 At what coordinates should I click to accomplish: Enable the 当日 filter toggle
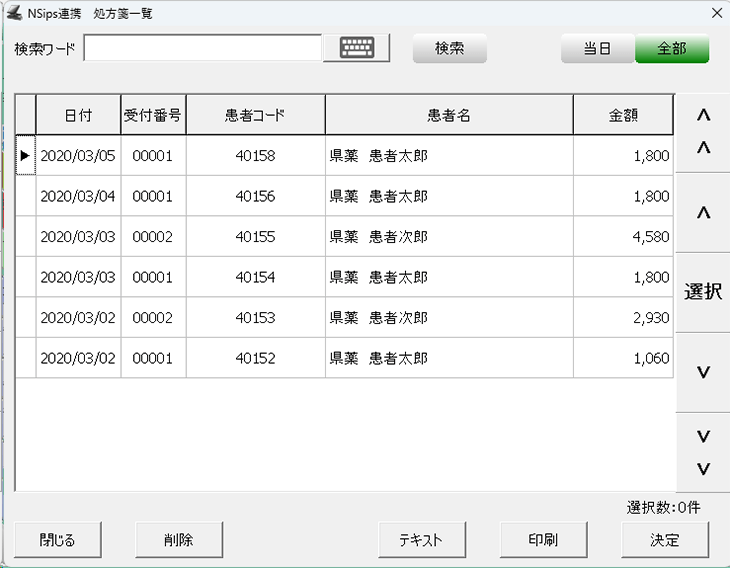tap(597, 49)
